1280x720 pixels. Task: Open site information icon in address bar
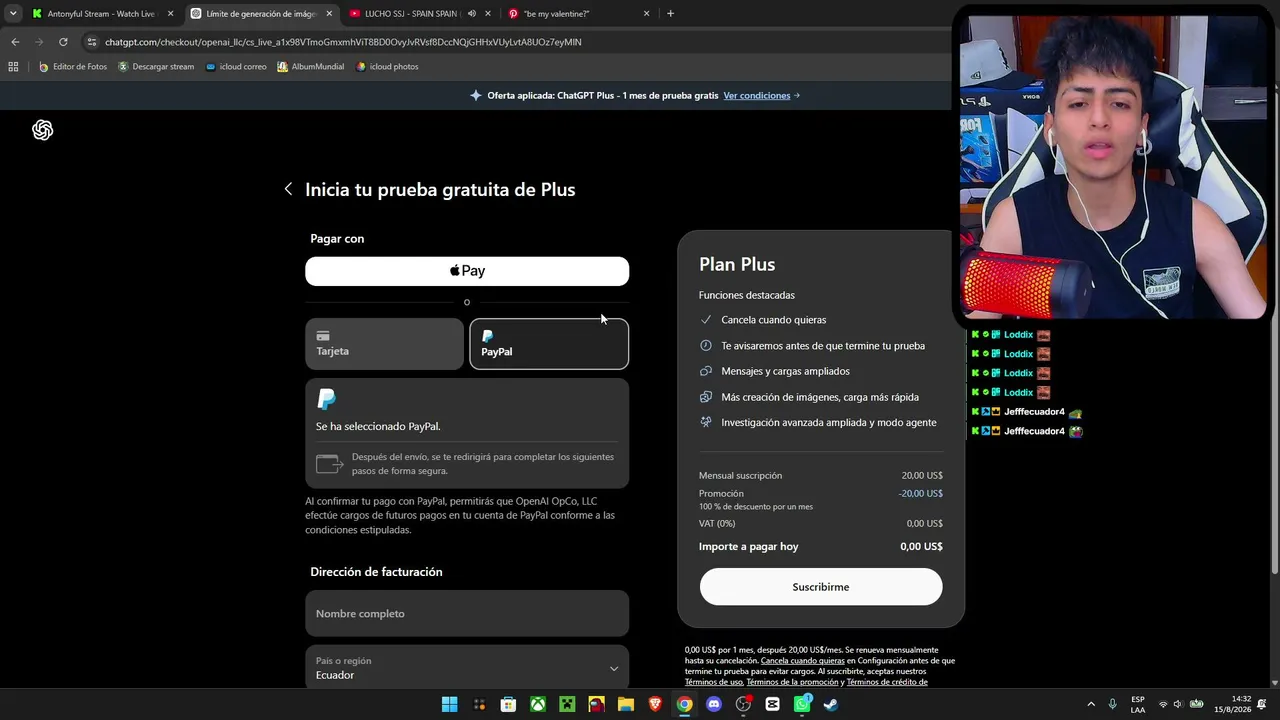pos(92,42)
